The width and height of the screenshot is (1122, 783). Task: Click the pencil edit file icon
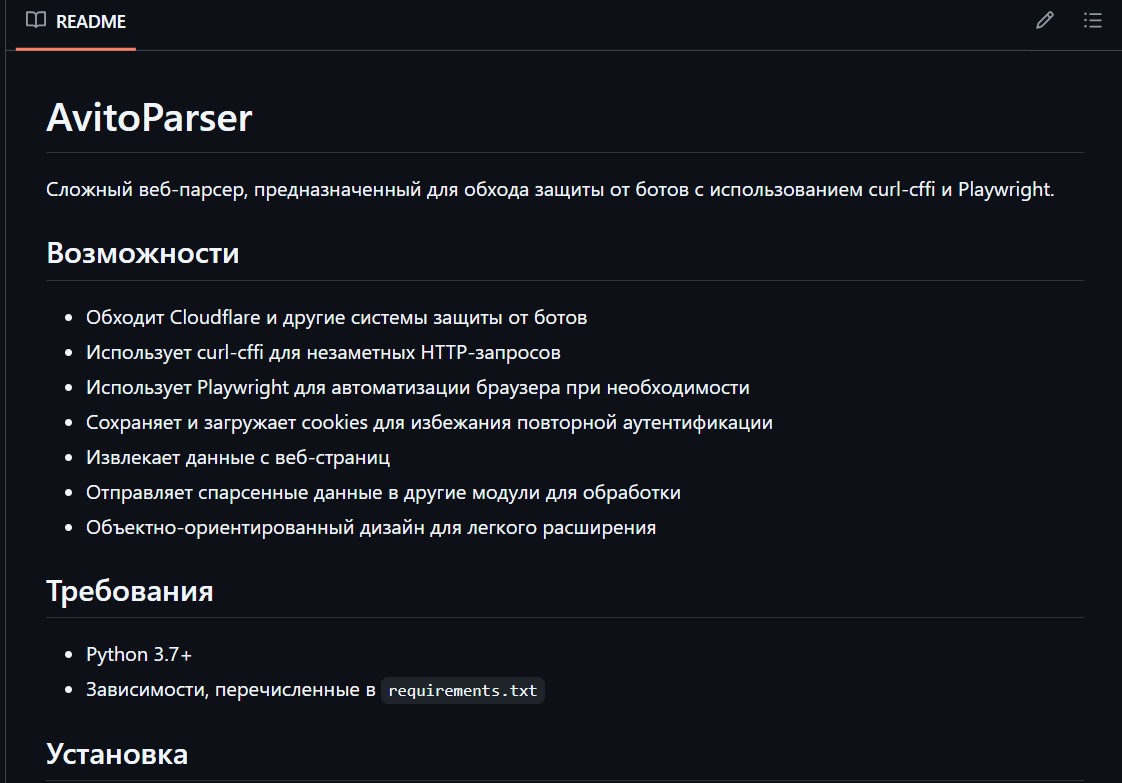(1045, 21)
